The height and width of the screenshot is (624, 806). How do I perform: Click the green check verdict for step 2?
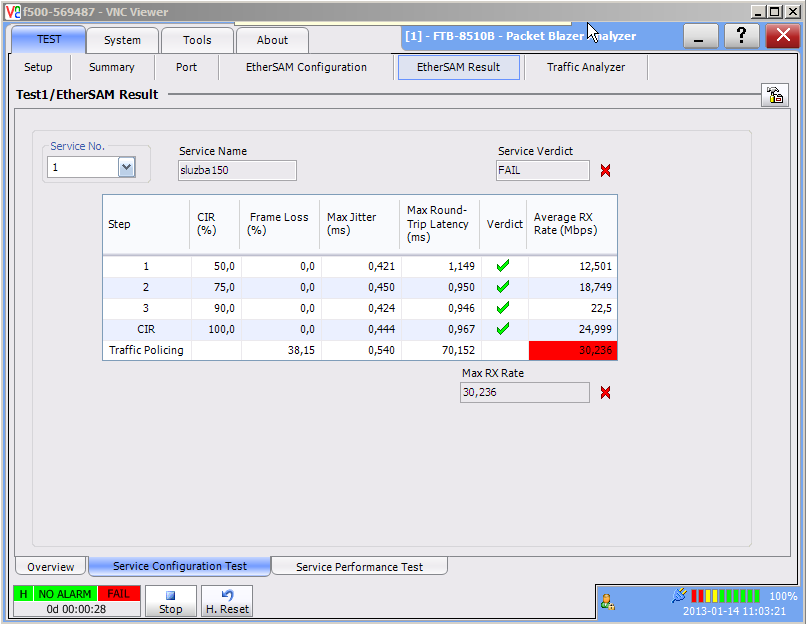[503, 287]
